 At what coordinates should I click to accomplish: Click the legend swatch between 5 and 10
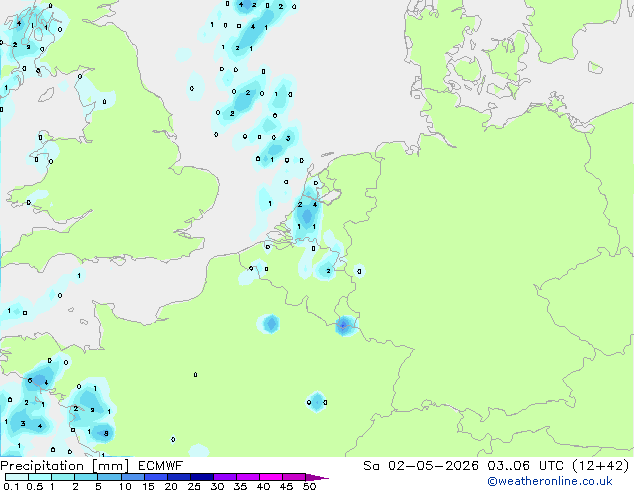coord(109,477)
